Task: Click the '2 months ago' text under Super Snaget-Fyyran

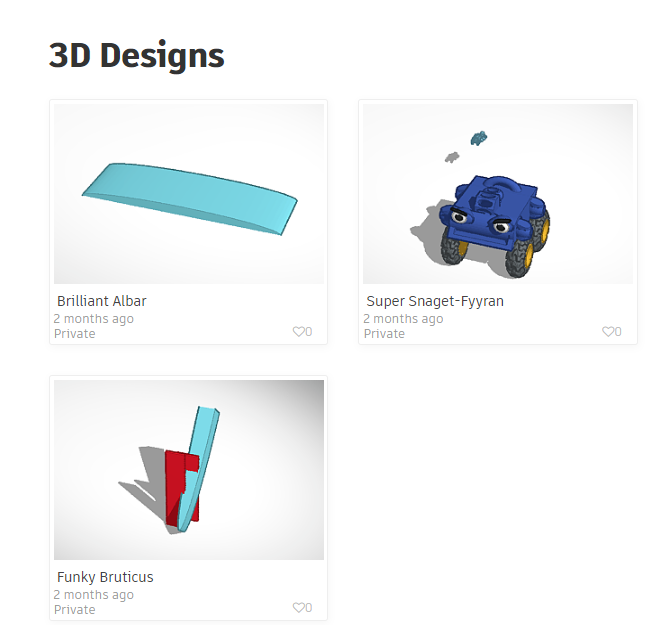Action: click(403, 319)
